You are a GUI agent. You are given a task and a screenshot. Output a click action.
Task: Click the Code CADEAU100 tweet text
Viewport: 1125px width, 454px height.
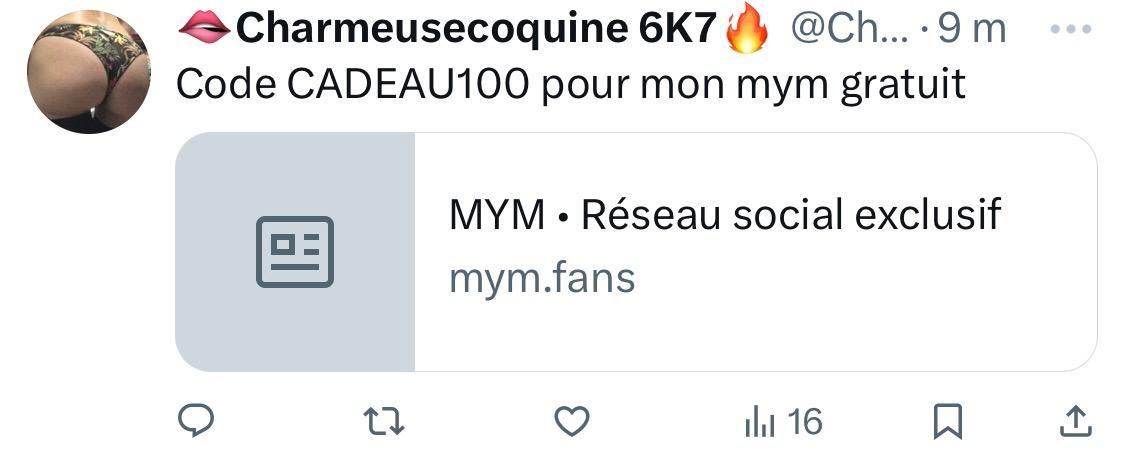[x=570, y=85]
